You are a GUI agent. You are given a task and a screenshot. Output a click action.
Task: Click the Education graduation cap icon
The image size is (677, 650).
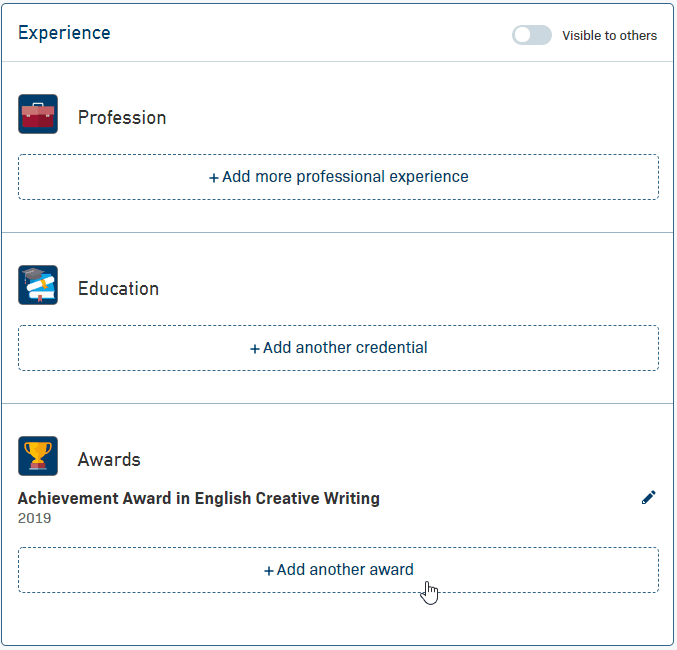[38, 285]
